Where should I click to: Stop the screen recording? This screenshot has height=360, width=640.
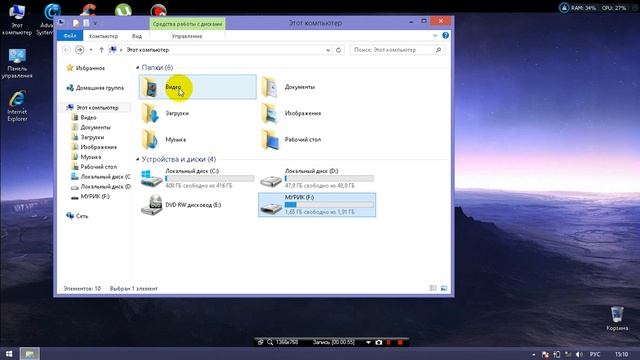400,342
